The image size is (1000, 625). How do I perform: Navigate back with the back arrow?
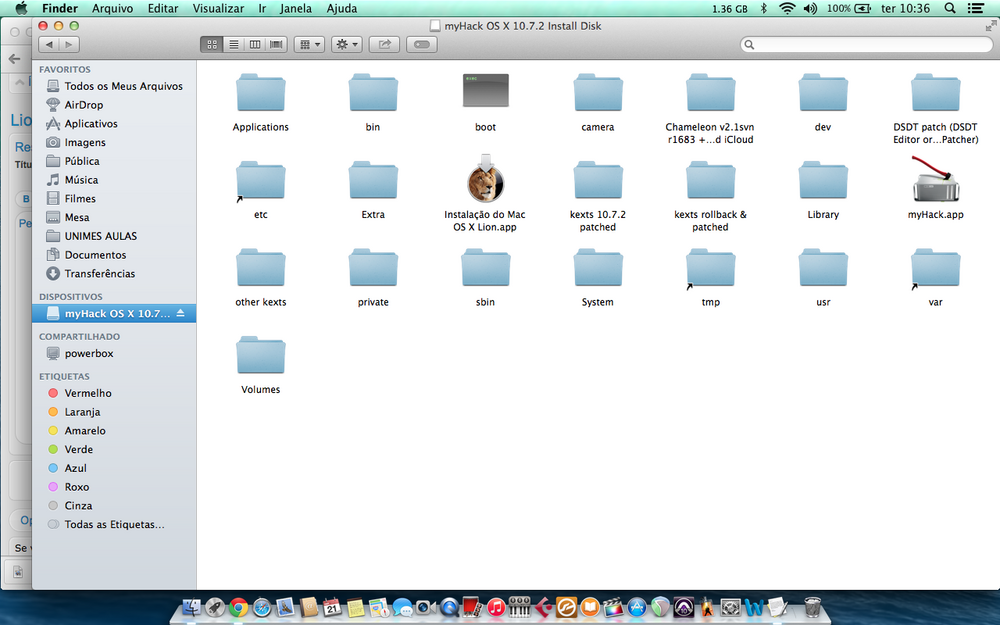click(x=48, y=44)
